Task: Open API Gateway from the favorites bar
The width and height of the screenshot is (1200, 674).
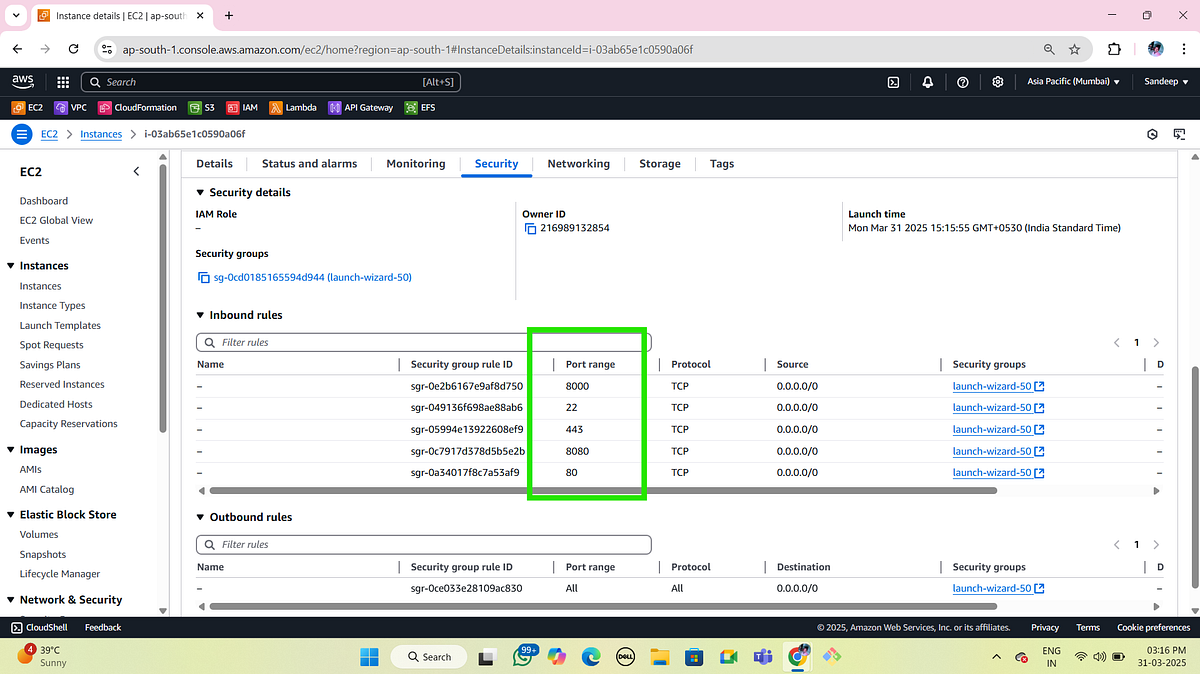Action: pyautogui.click(x=359, y=107)
